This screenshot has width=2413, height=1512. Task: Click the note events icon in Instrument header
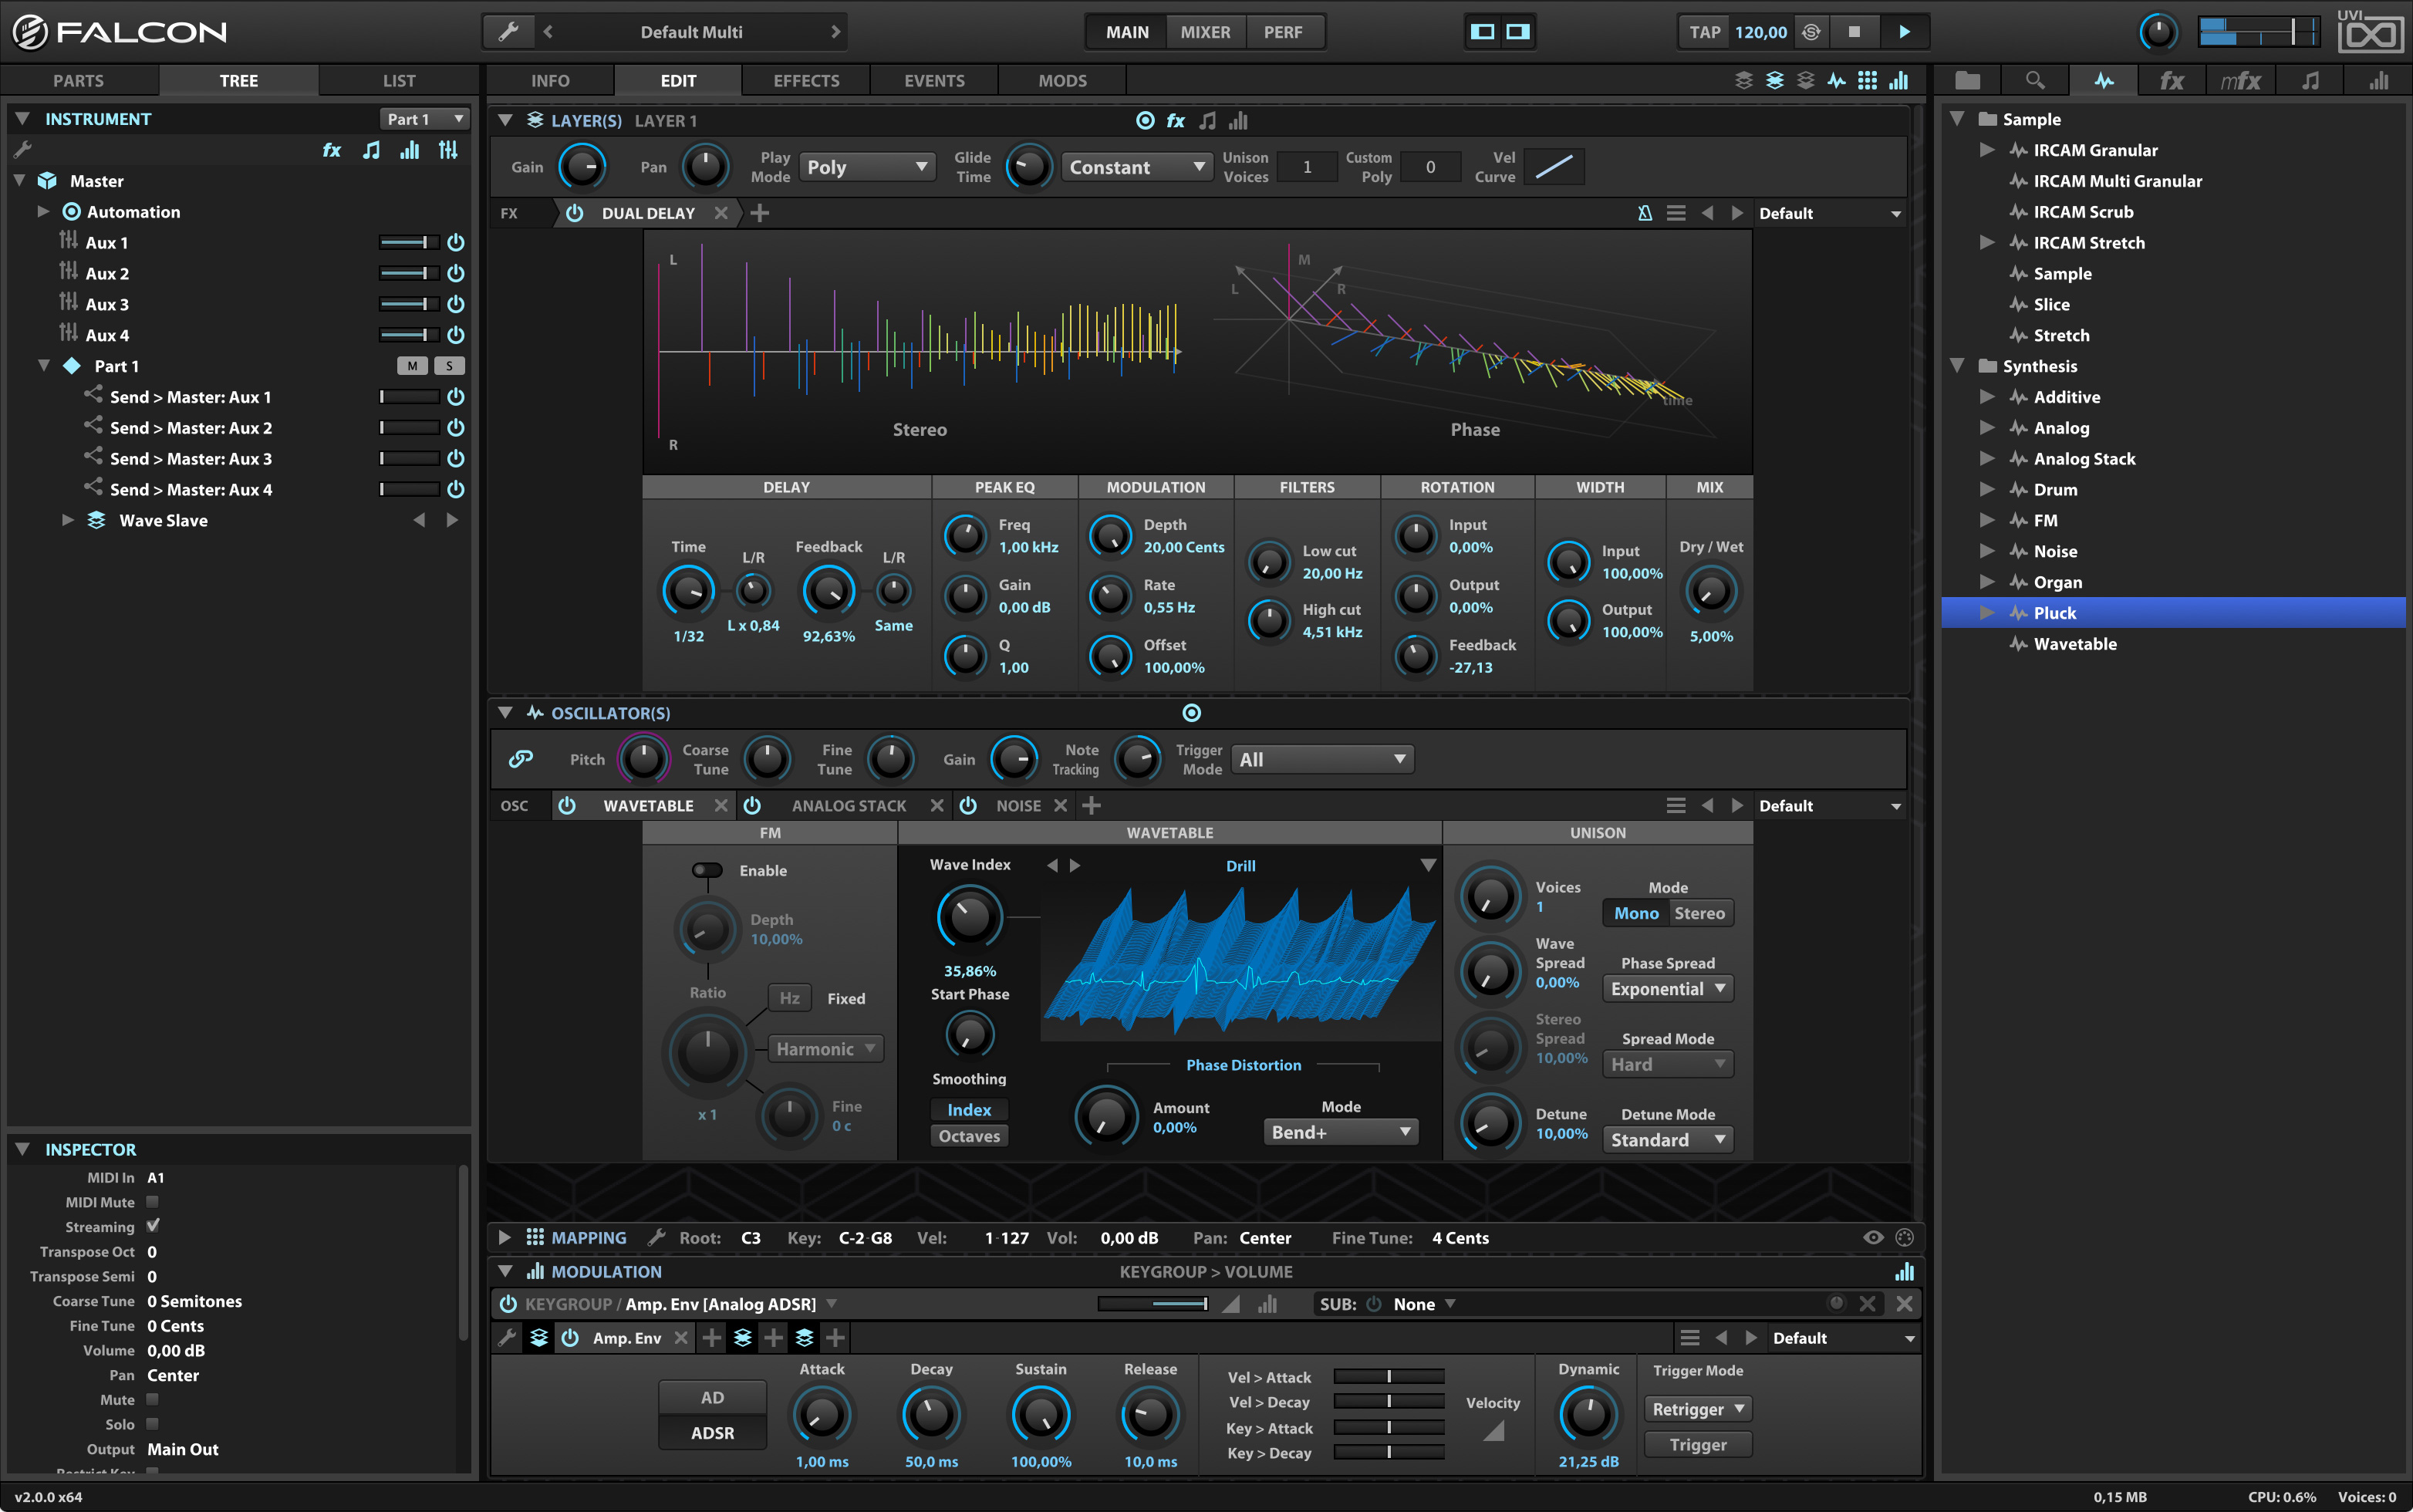point(371,150)
